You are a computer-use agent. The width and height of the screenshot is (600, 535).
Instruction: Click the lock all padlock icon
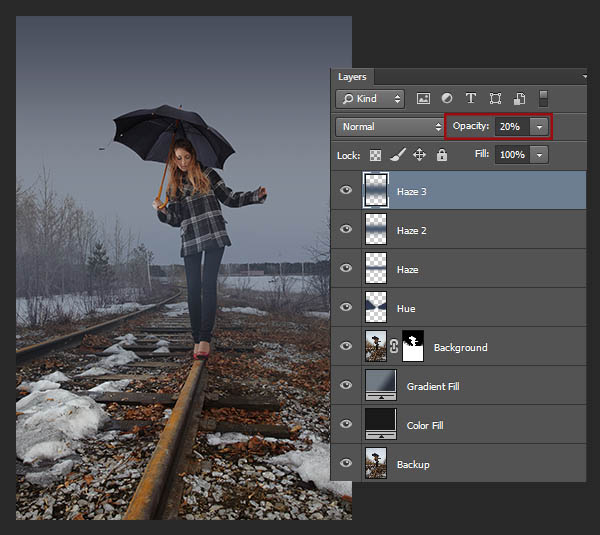[441, 155]
